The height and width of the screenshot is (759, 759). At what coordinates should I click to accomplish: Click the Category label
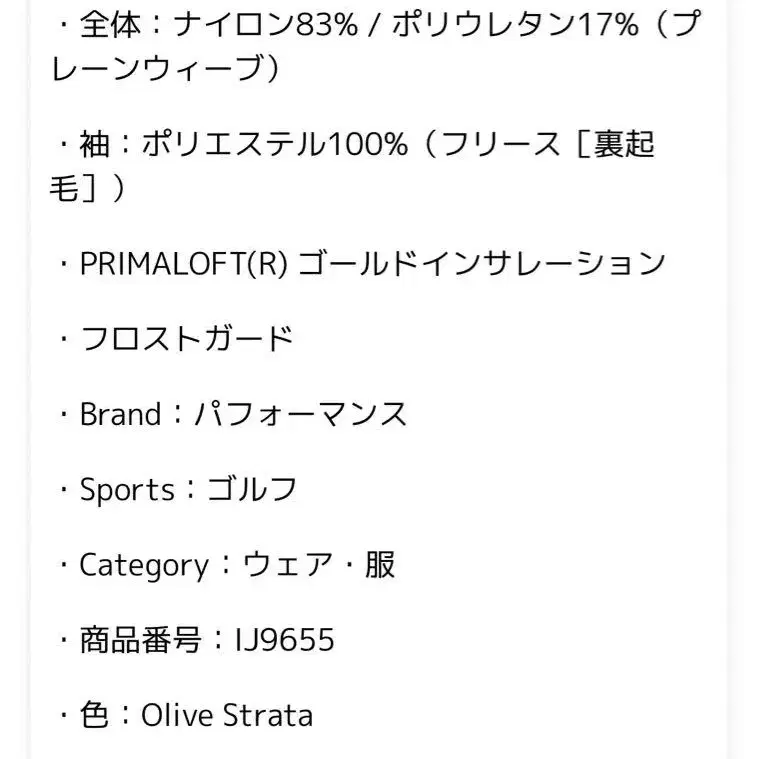(x=144, y=565)
